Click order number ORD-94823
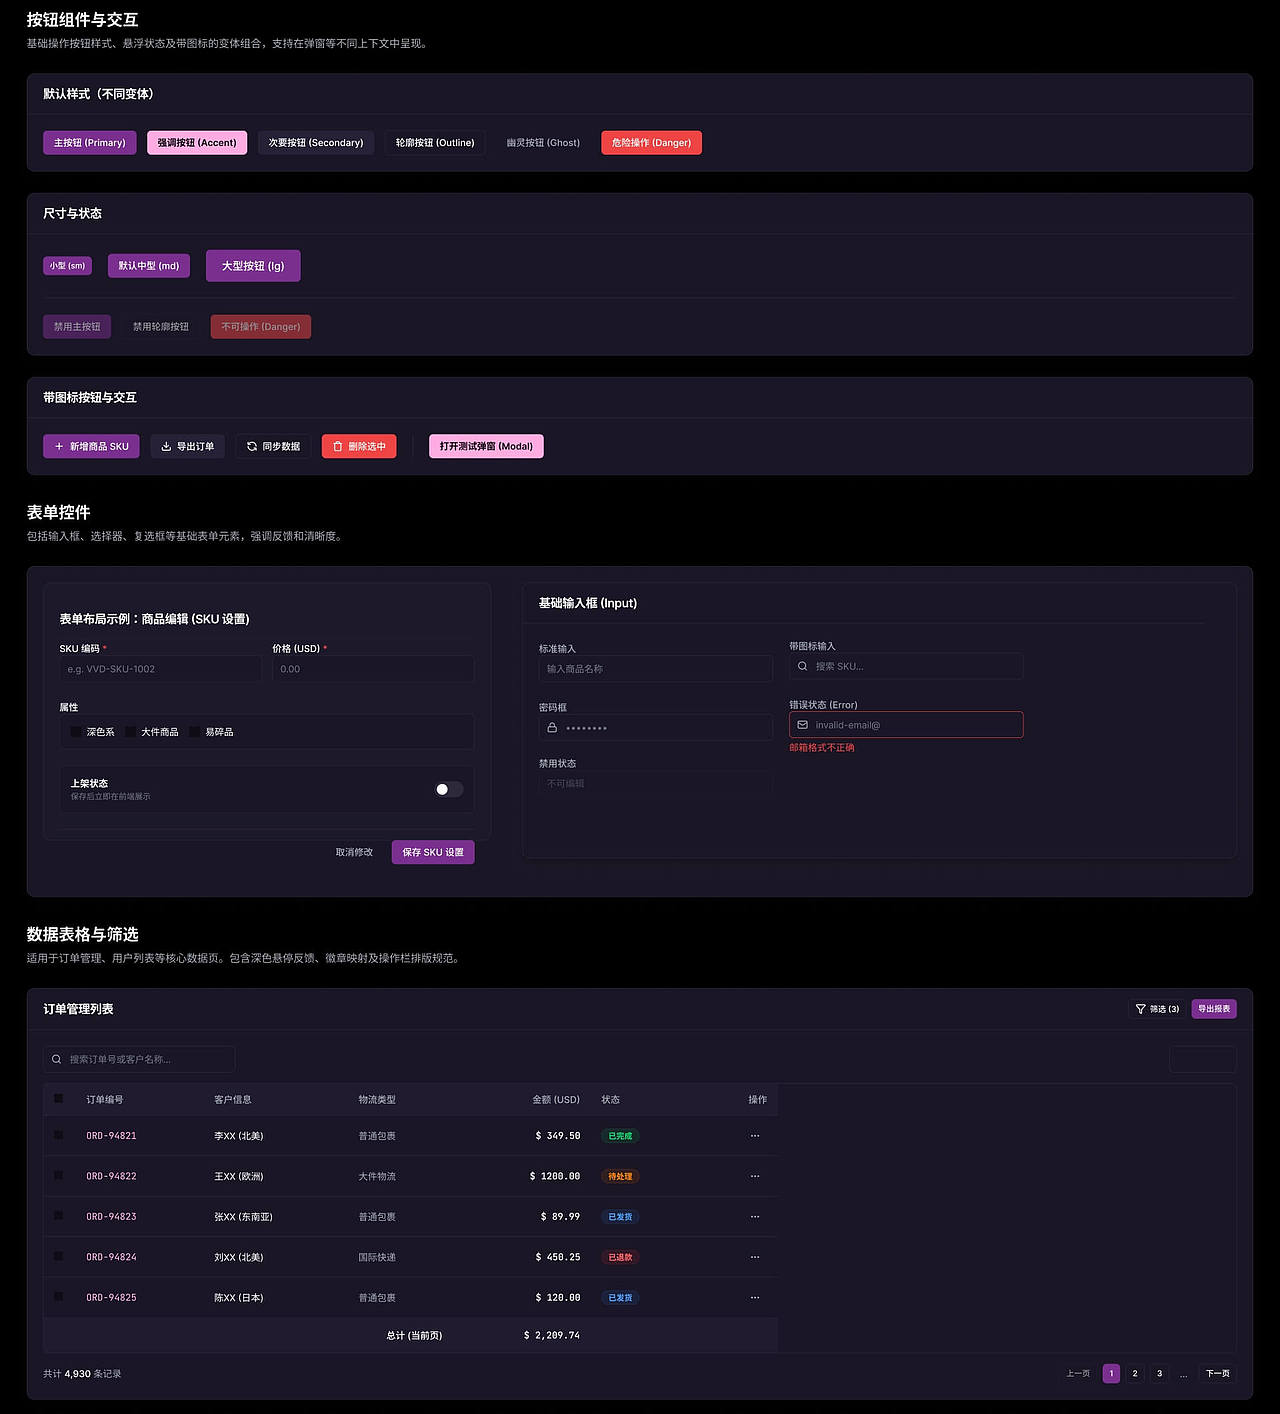This screenshot has height=1414, width=1280. (x=111, y=1217)
